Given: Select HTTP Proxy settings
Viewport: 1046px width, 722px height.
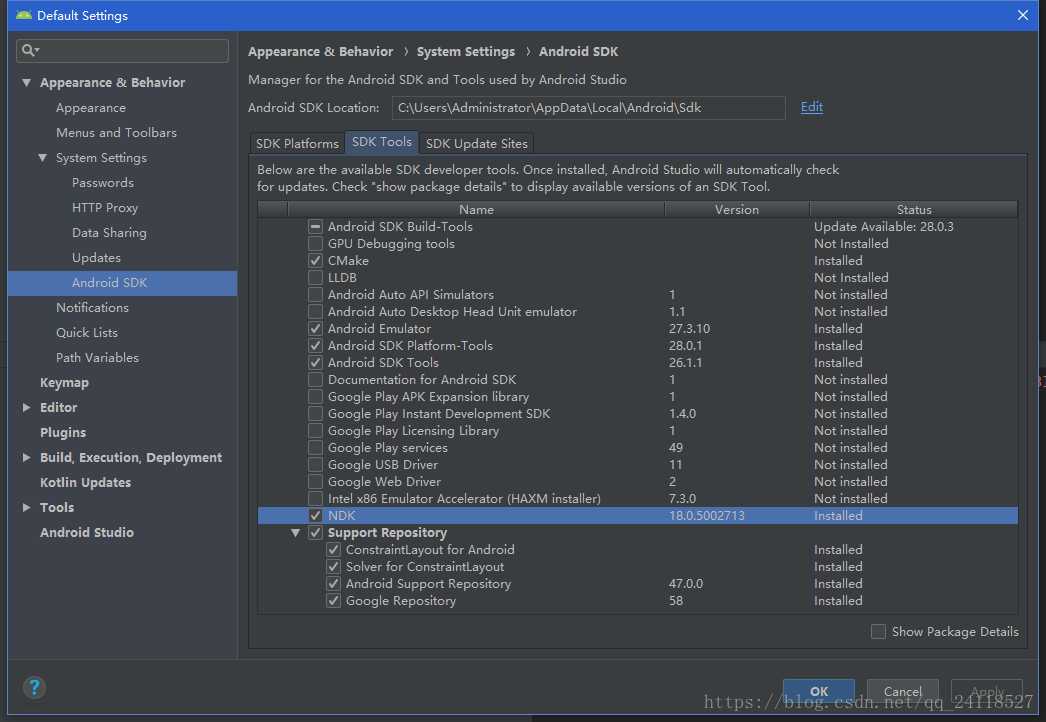Looking at the screenshot, I should point(105,208).
